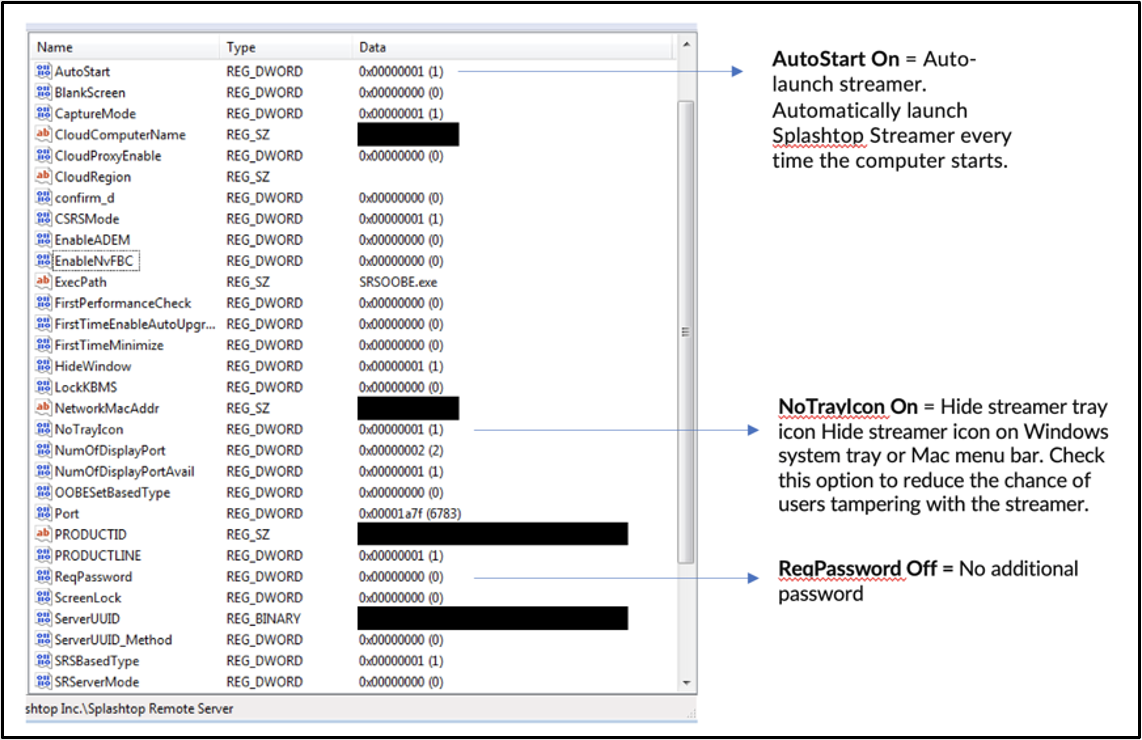Select the NumOfDisplayPortAvail entry name
The image size is (1142, 740).
125,472
